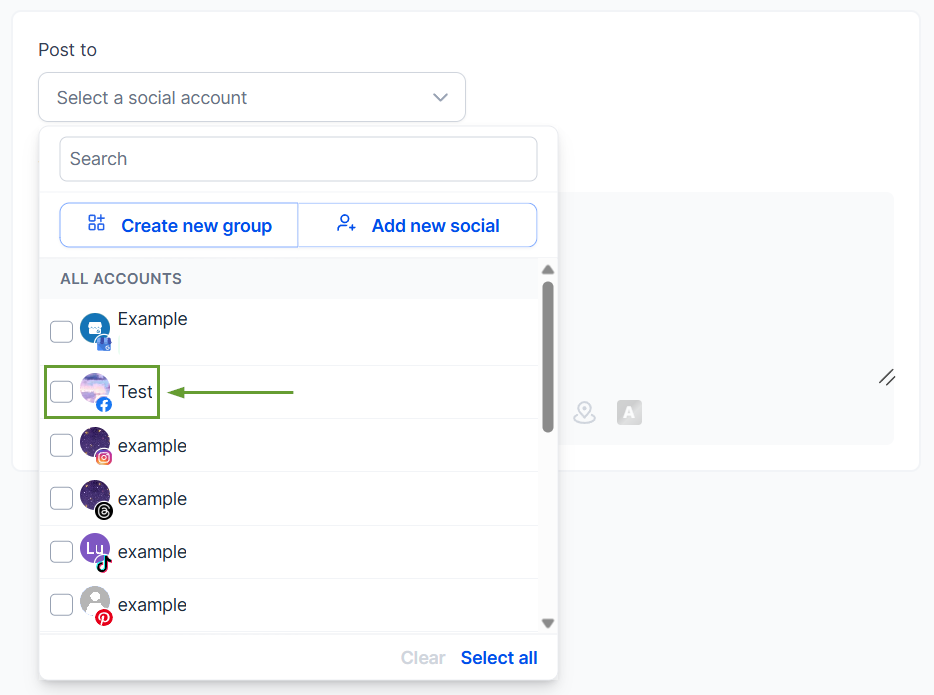Click the scrollbar up arrow in the accounts list
Viewport: 934px width, 695px height.
(x=548, y=270)
